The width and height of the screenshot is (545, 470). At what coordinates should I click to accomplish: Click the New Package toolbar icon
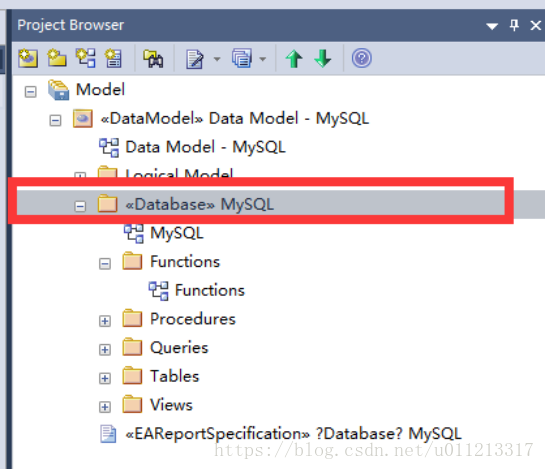click(x=57, y=58)
